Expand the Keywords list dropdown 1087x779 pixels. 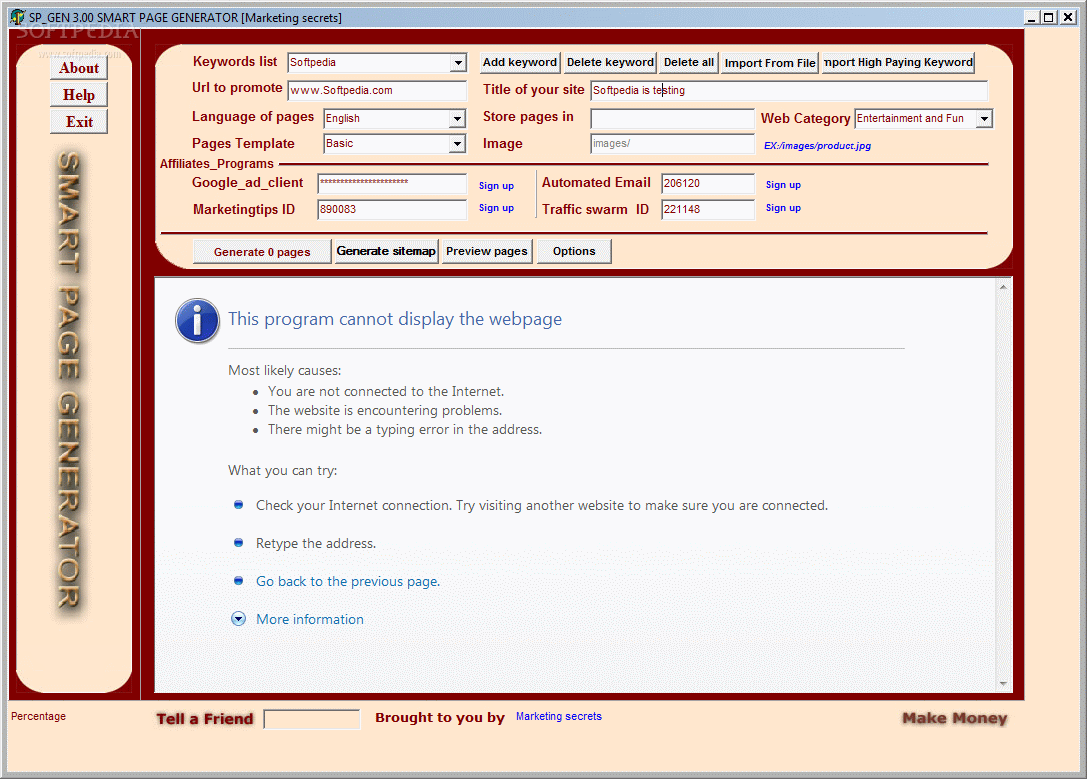click(x=458, y=63)
